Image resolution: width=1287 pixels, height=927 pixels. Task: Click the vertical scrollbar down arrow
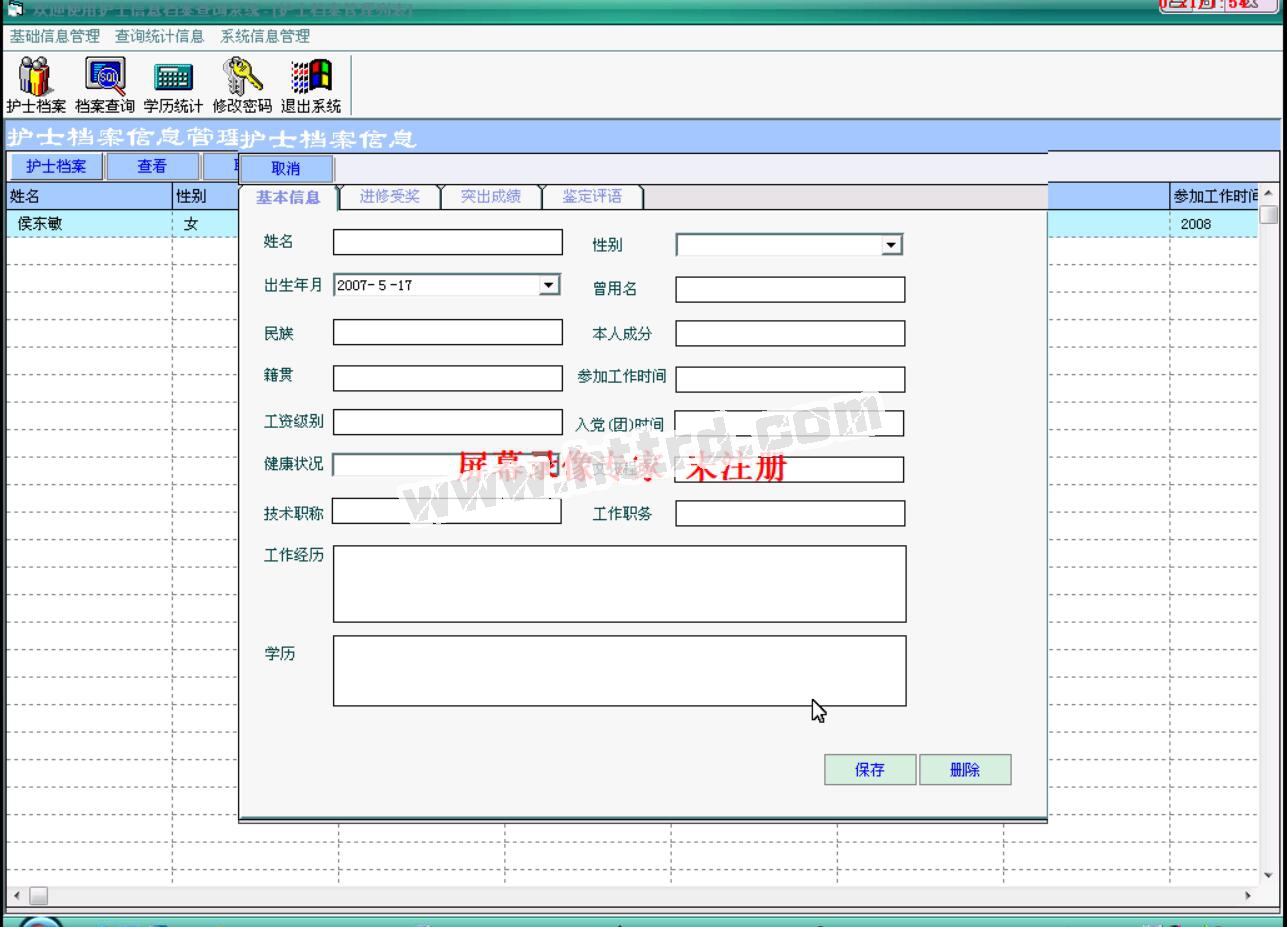pyautogui.click(x=1268, y=875)
